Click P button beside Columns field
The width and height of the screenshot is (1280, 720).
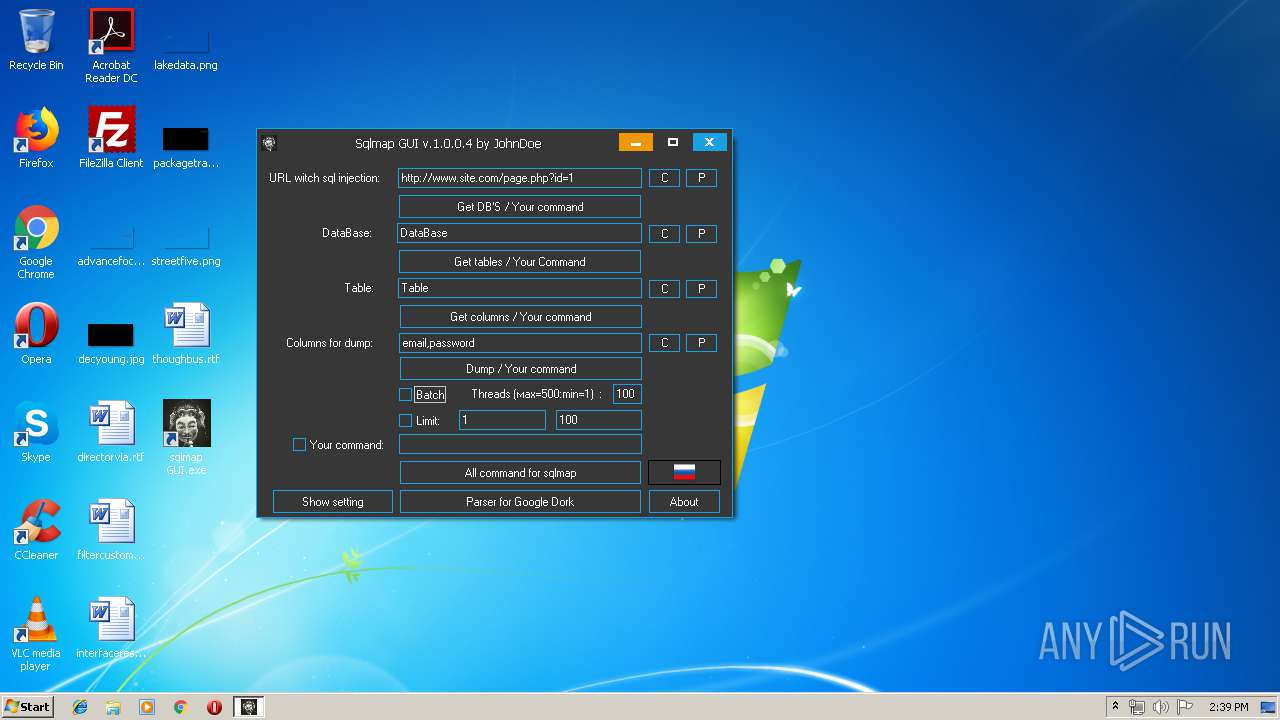tap(701, 343)
